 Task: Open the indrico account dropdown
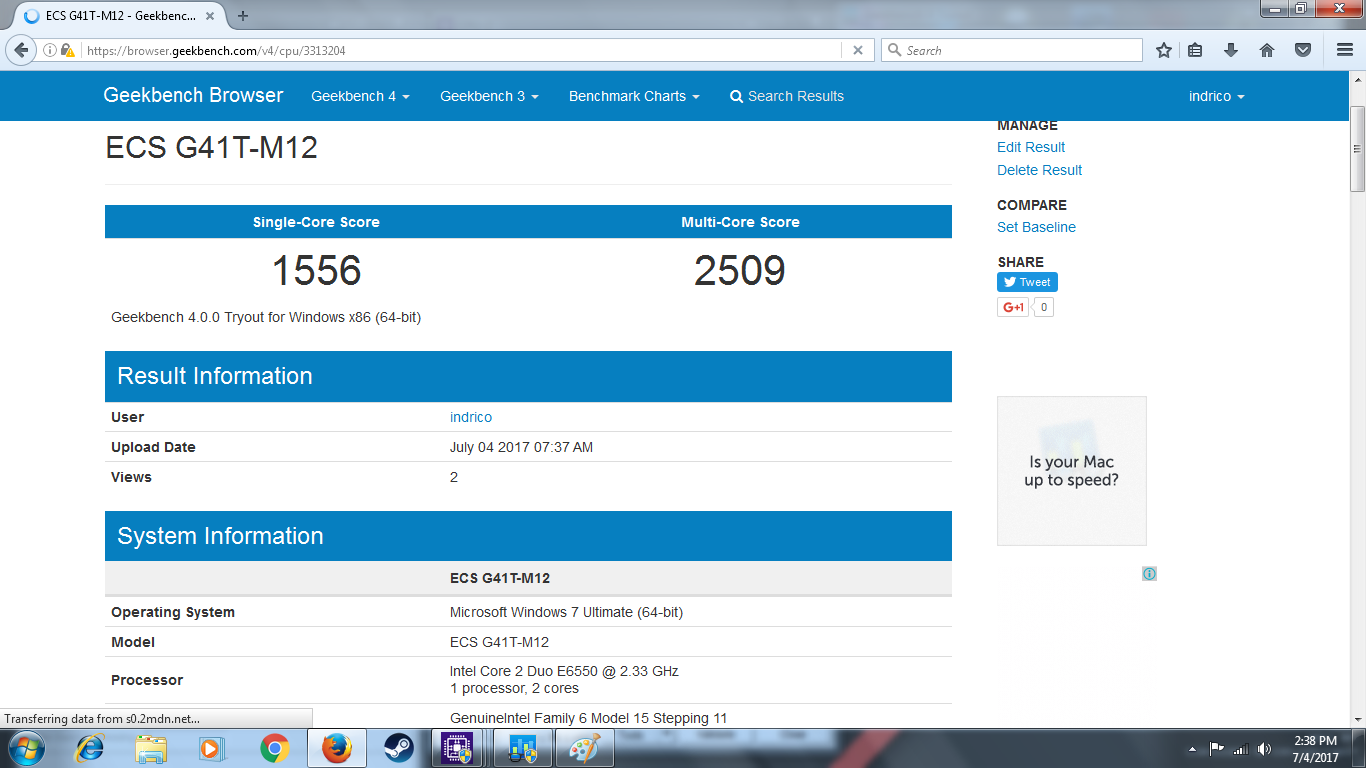tap(1216, 96)
